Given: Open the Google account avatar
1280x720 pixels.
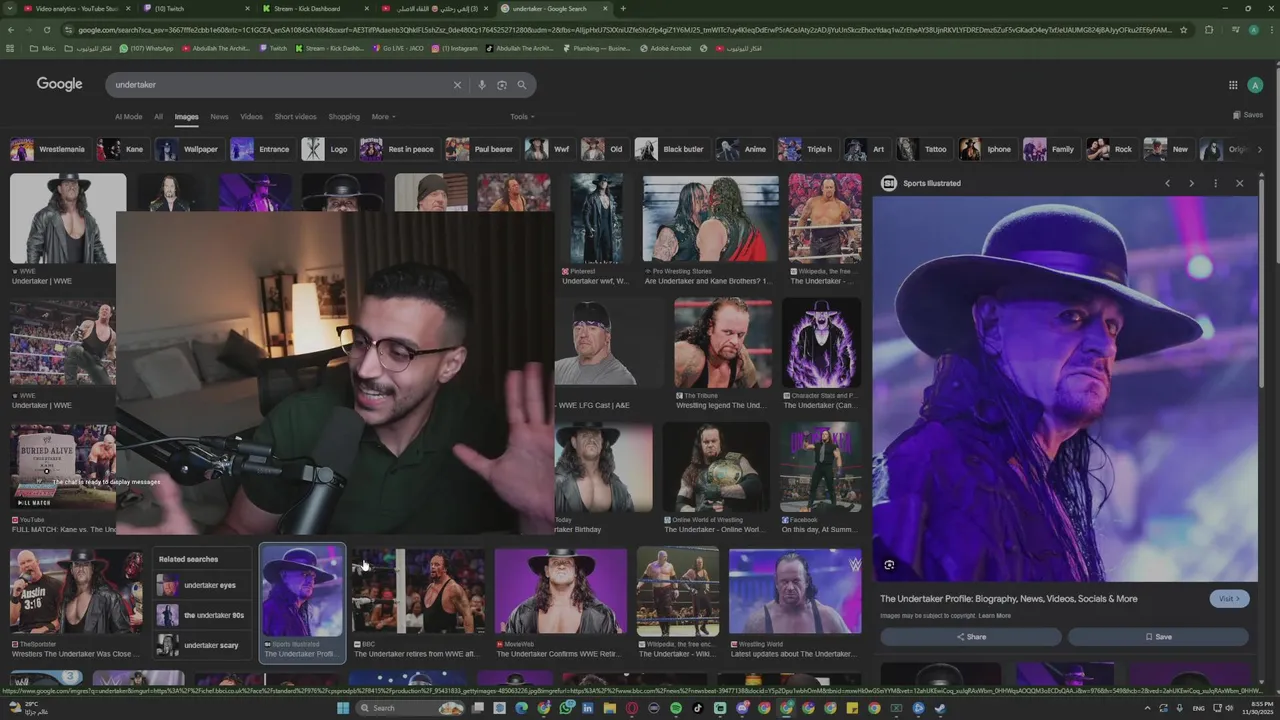Looking at the screenshot, I should [1253, 85].
